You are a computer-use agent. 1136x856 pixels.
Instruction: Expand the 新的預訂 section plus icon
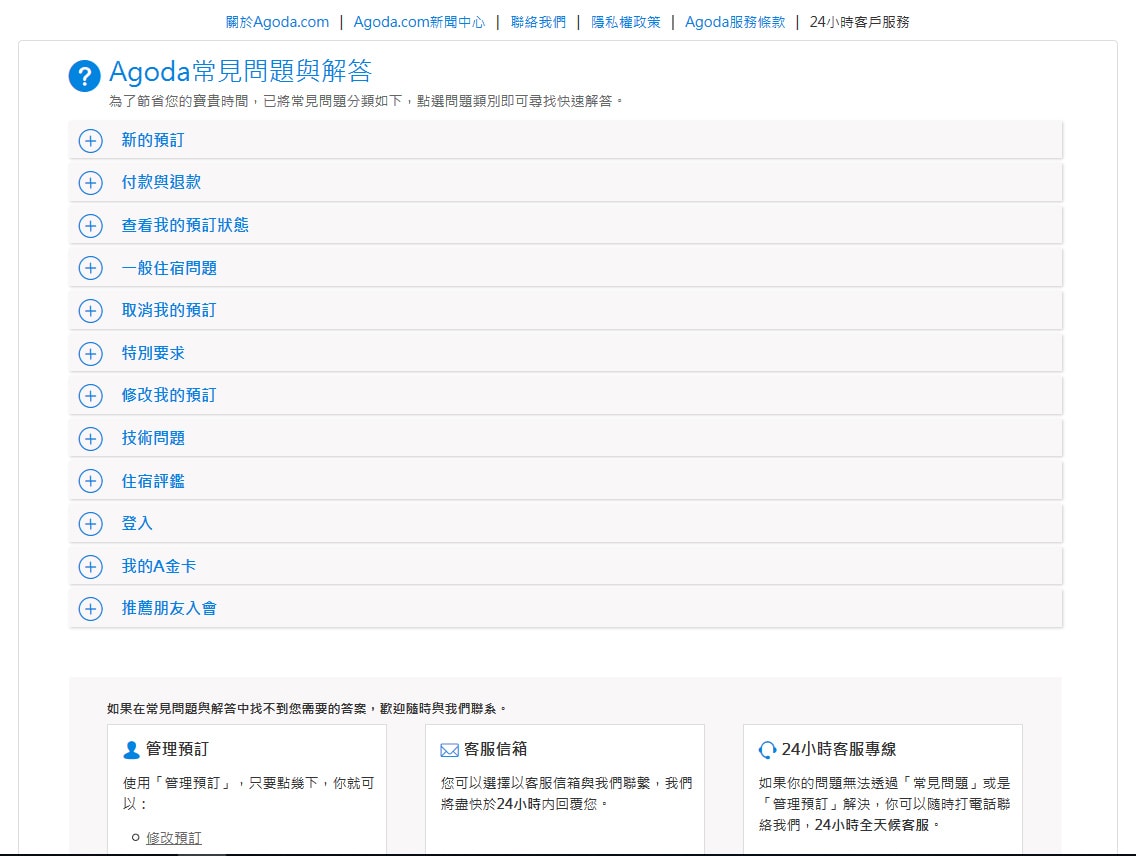click(x=91, y=140)
